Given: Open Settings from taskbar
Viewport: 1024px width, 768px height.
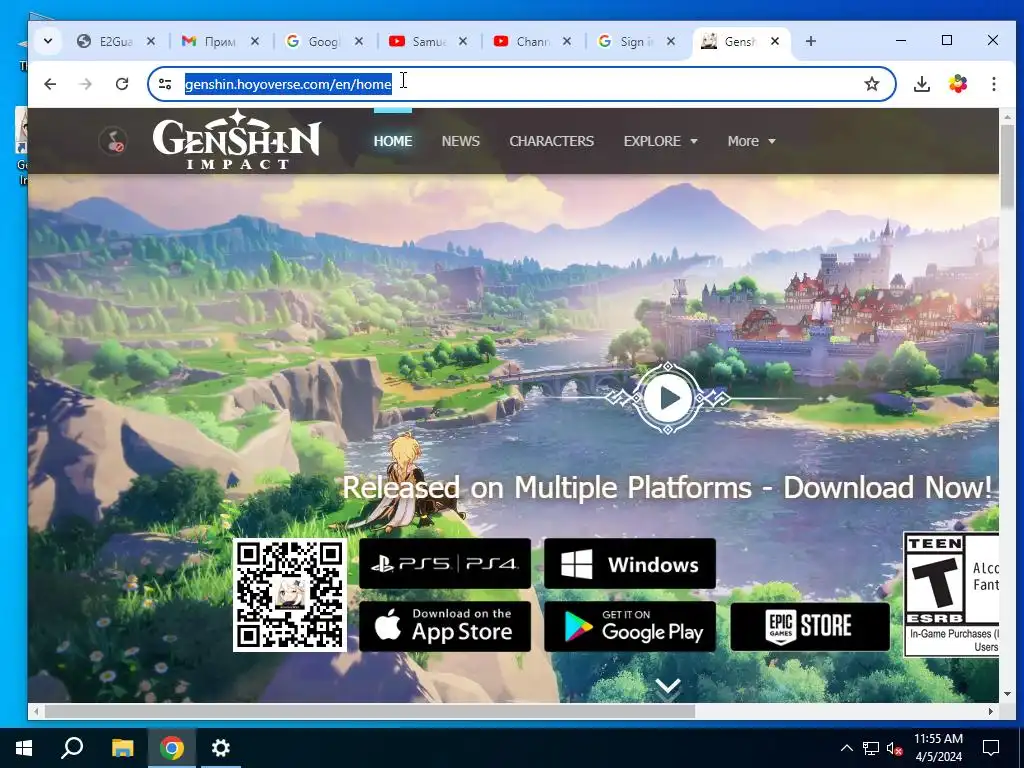Looking at the screenshot, I should [x=221, y=748].
